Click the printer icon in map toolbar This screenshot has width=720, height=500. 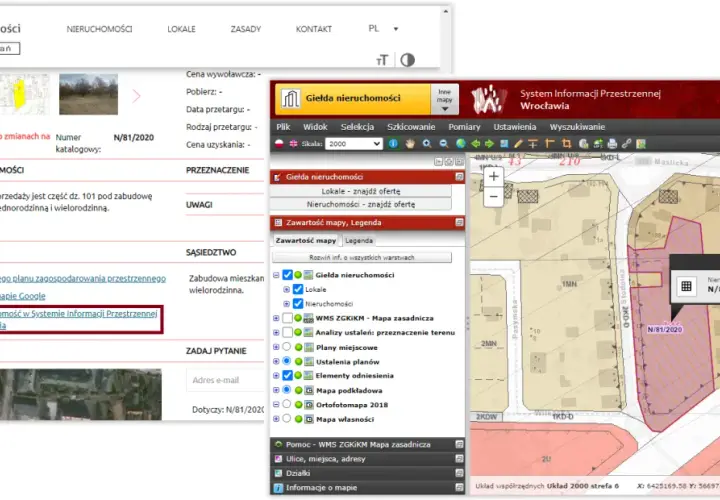tap(612, 144)
